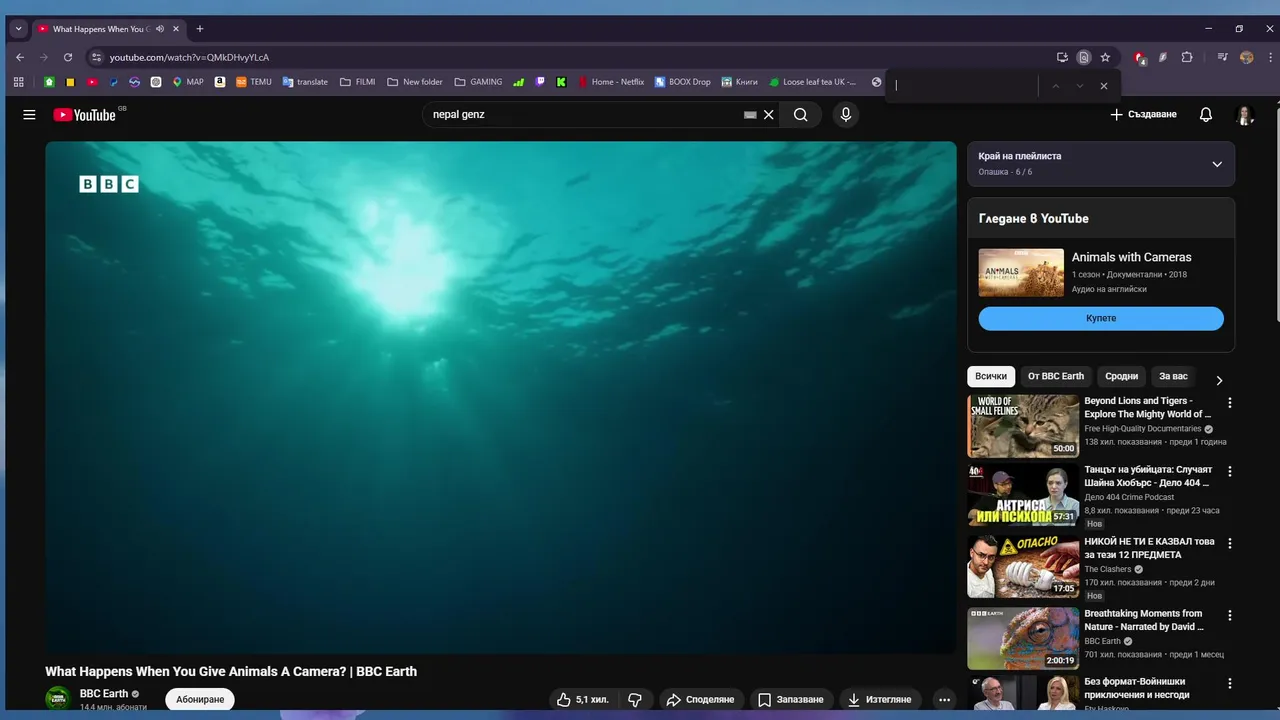Expand the playlist panel chevron
The height and width of the screenshot is (720, 1280).
[1217, 164]
